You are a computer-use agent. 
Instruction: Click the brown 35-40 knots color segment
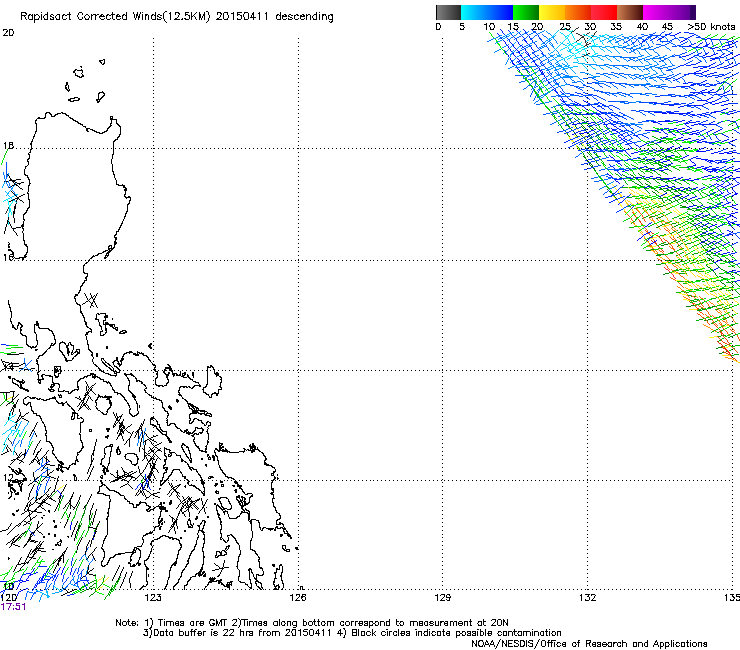(630, 12)
